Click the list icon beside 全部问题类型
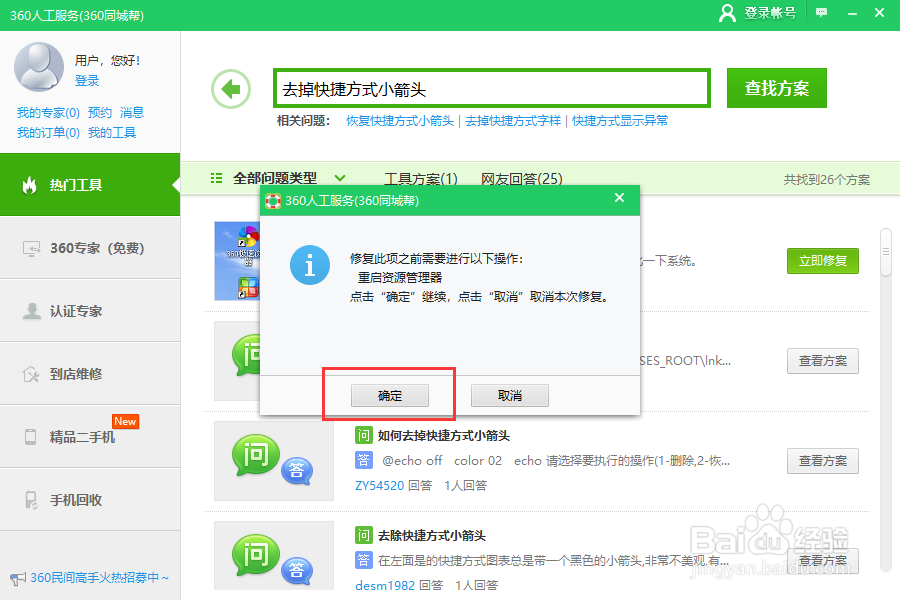Viewport: 900px width, 600px height. [x=216, y=176]
